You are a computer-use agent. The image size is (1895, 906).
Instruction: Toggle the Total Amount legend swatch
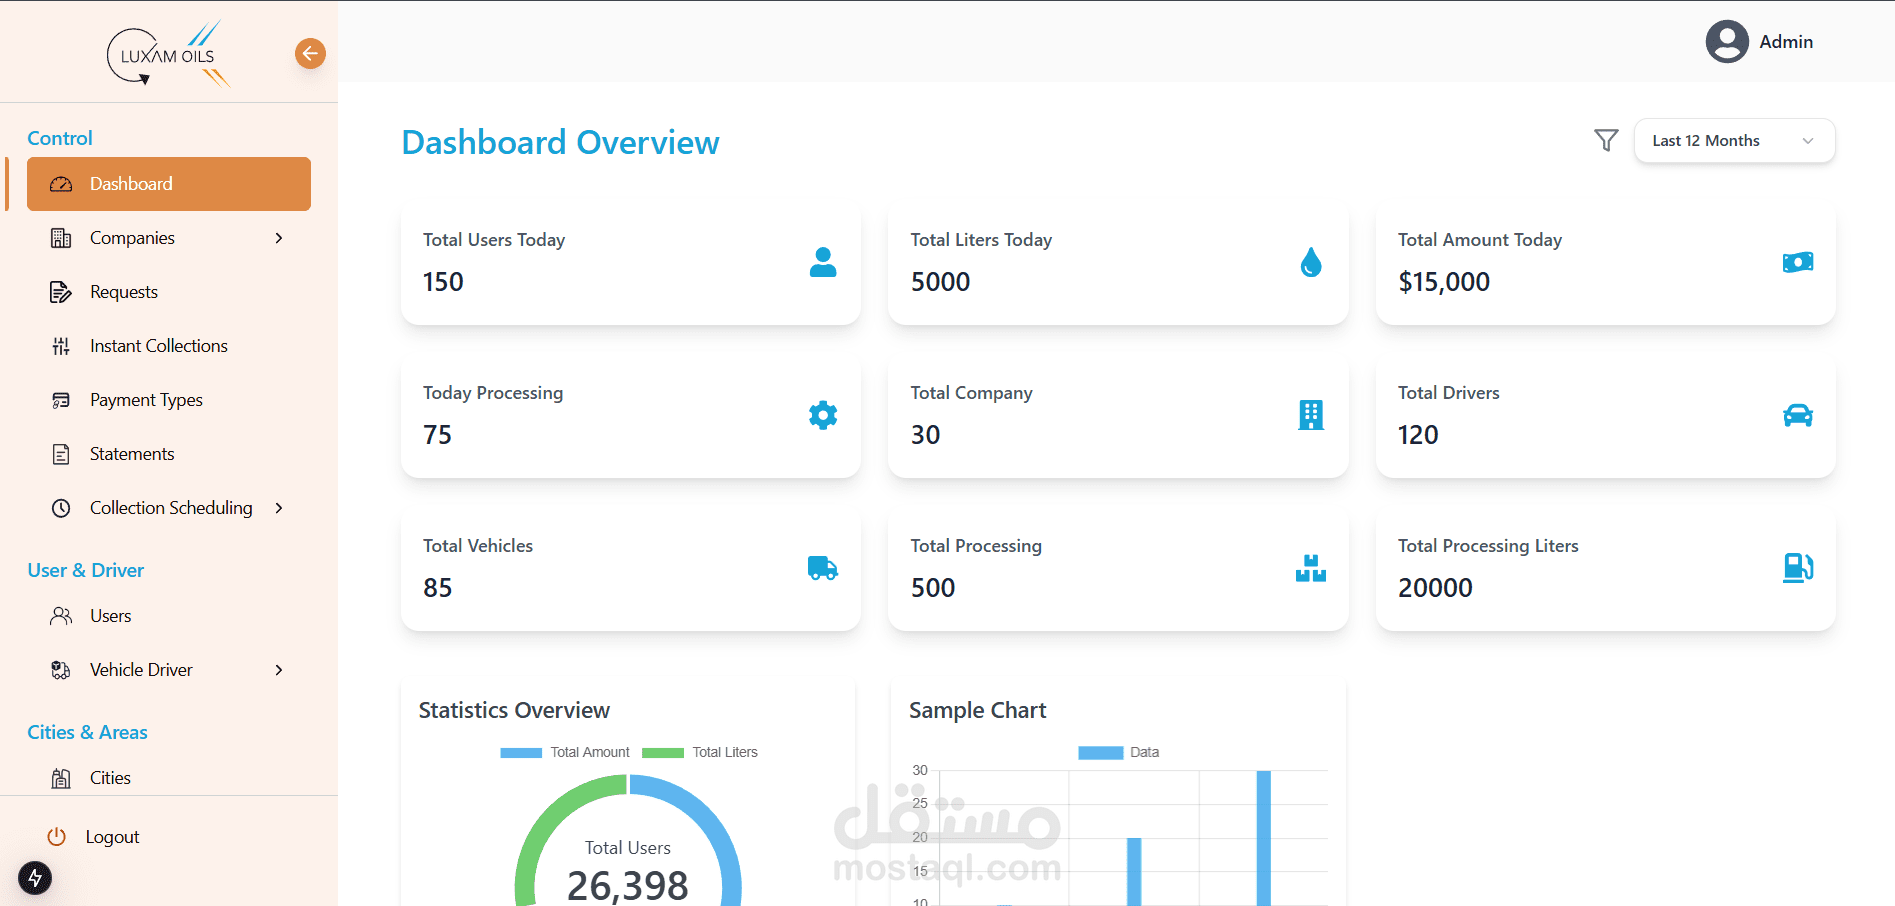[x=521, y=753]
